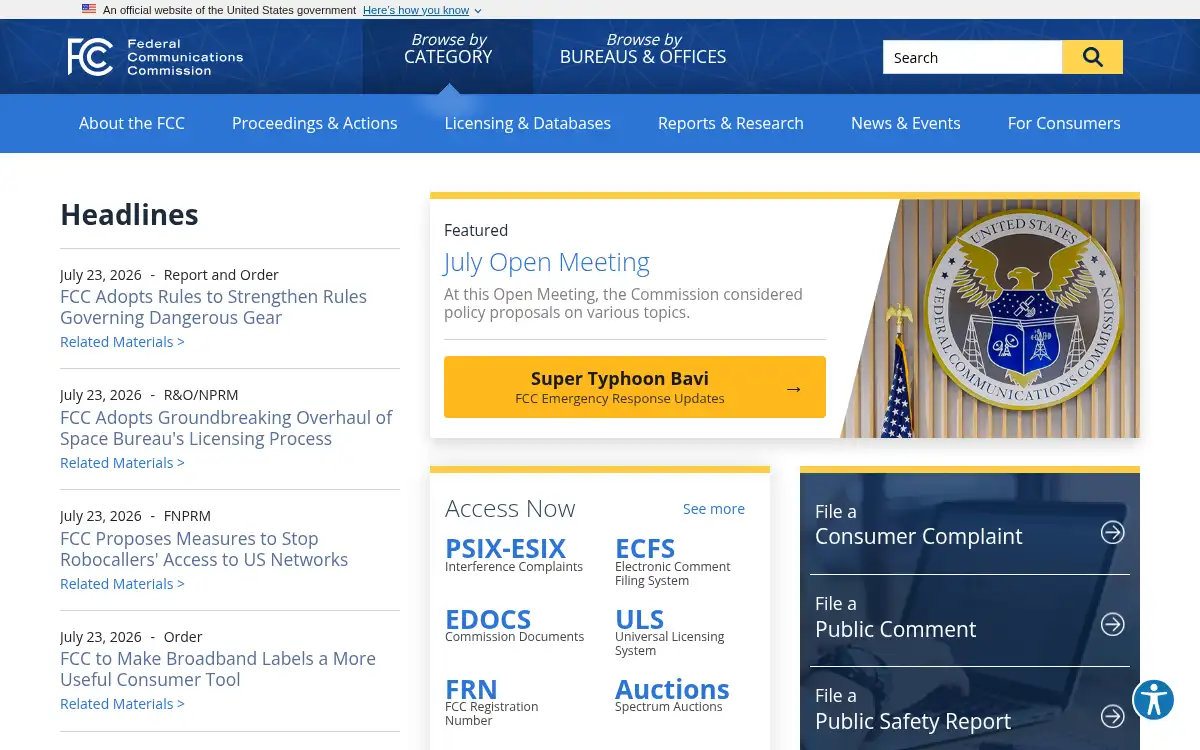Related Materials under Broadband Labels headline

(122, 704)
